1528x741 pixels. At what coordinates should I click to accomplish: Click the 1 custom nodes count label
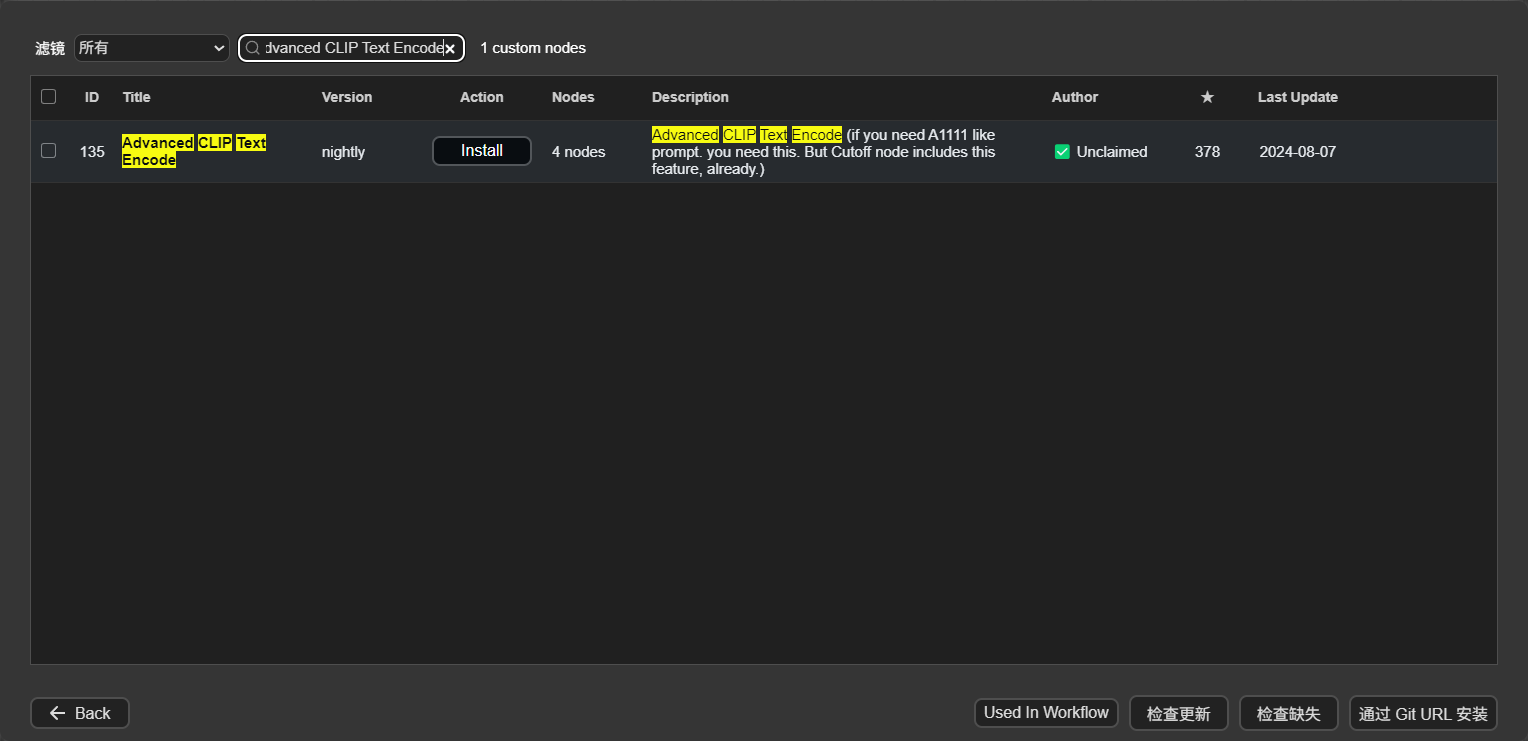(533, 48)
